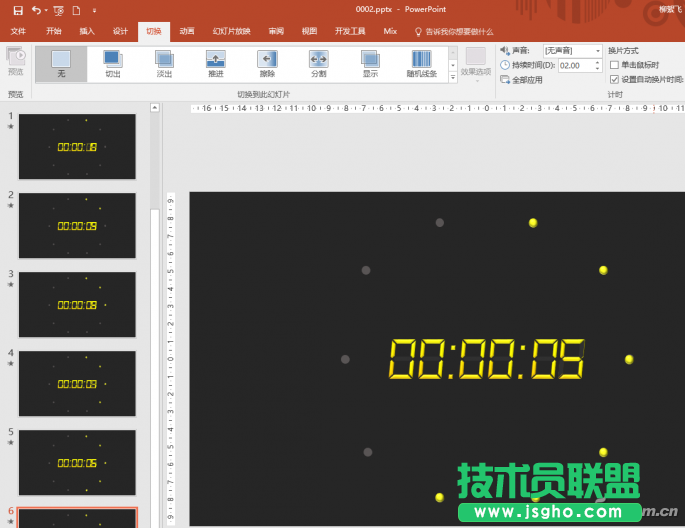
Task: Switch to the 审阅 (Review) tab
Action: coord(276,31)
